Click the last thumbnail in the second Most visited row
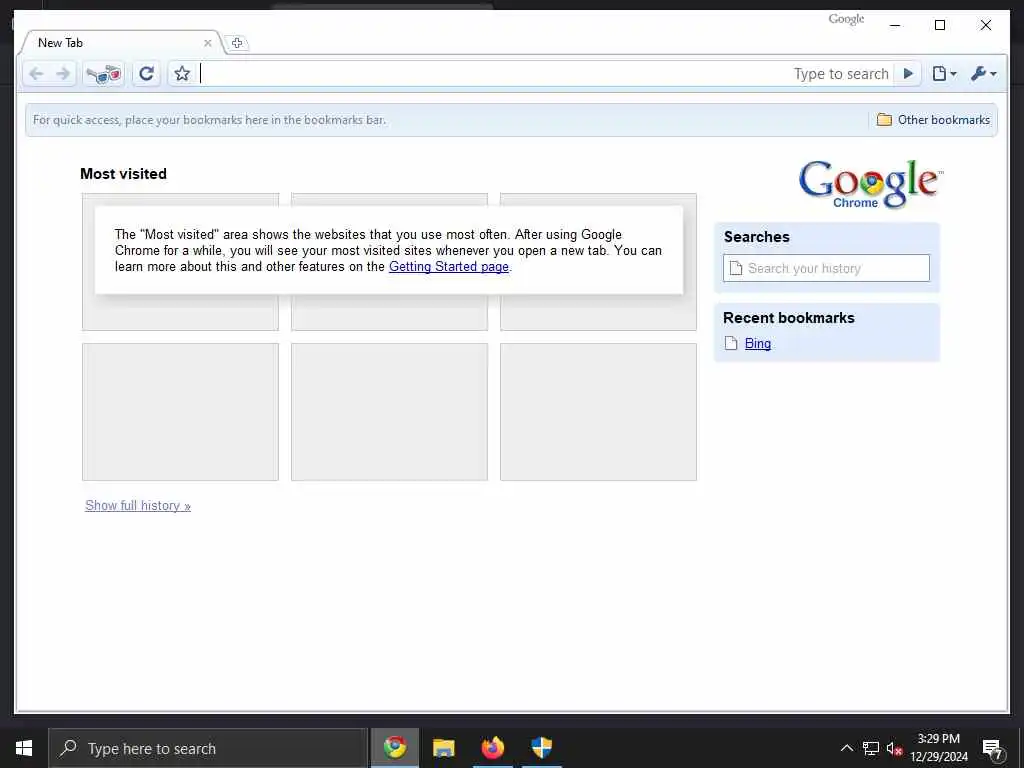 [x=598, y=412]
